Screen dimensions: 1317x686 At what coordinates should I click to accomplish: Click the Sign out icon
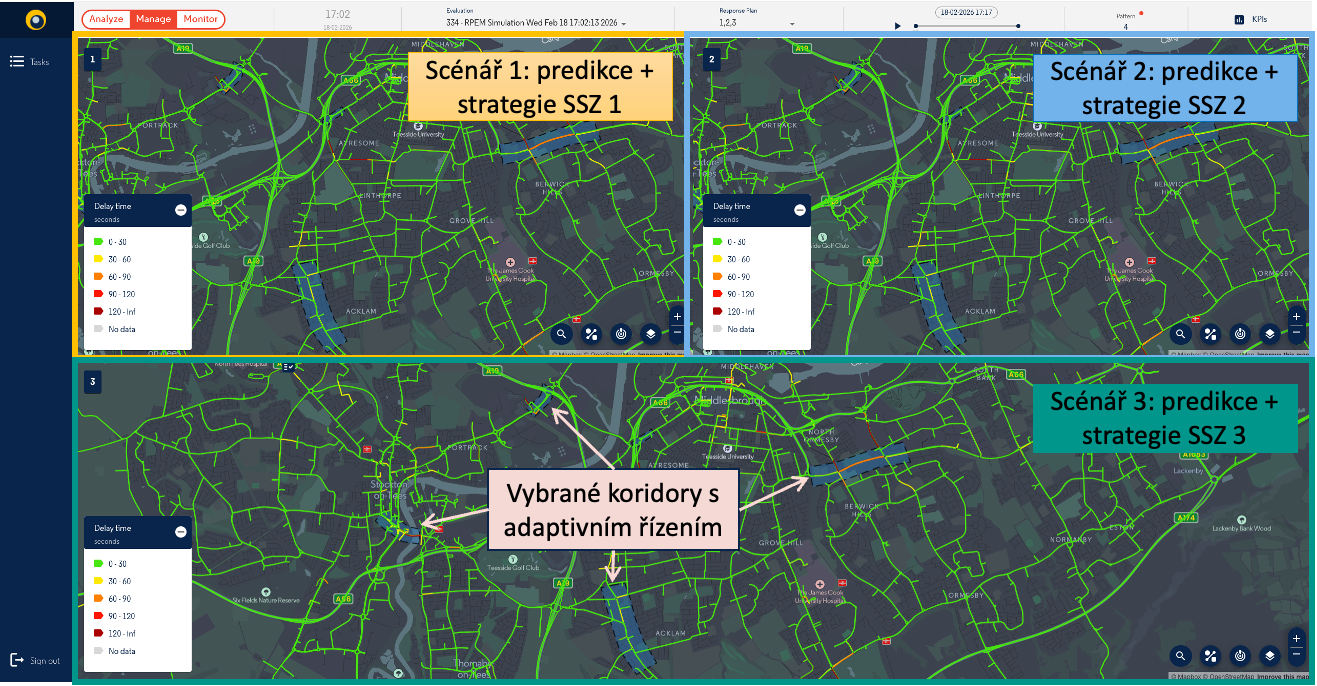click(17, 660)
